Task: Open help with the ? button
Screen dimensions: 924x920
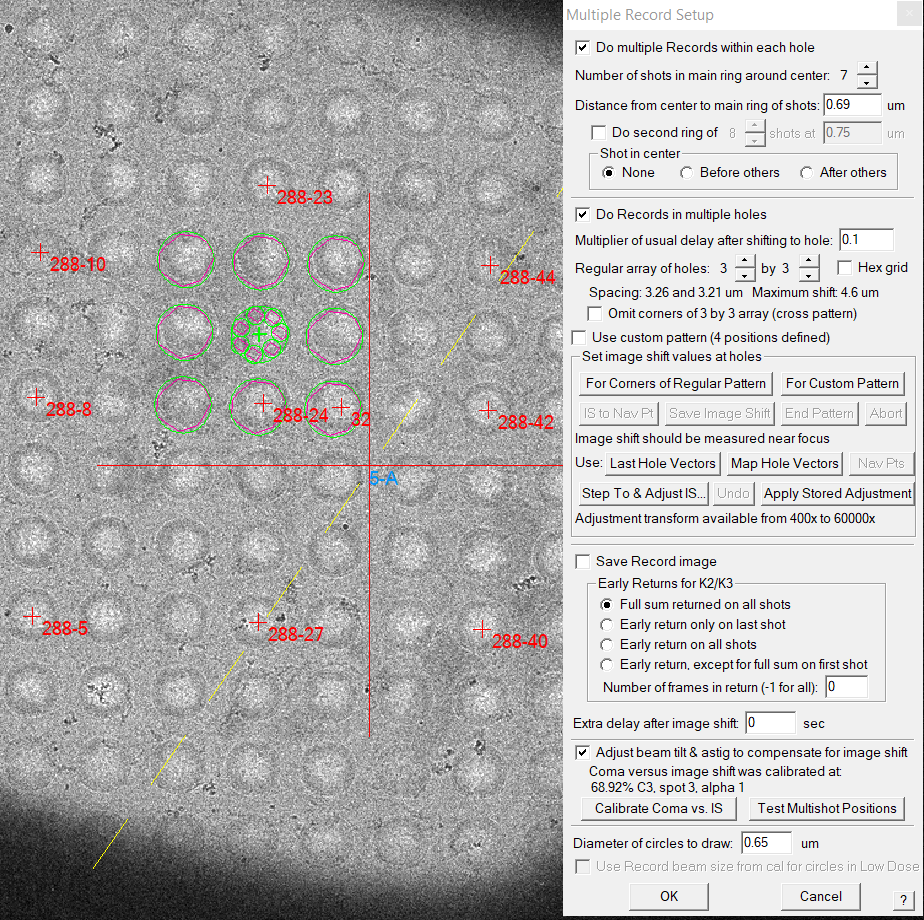Action: click(x=903, y=900)
